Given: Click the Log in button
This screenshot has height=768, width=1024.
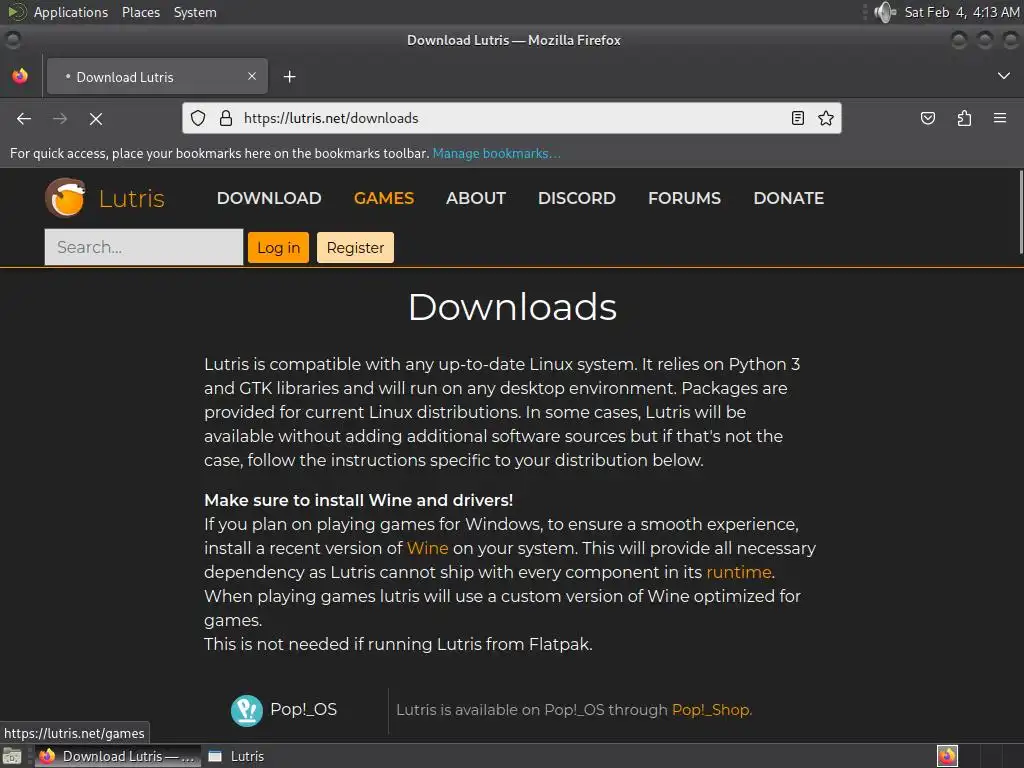Looking at the screenshot, I should click(278, 248).
